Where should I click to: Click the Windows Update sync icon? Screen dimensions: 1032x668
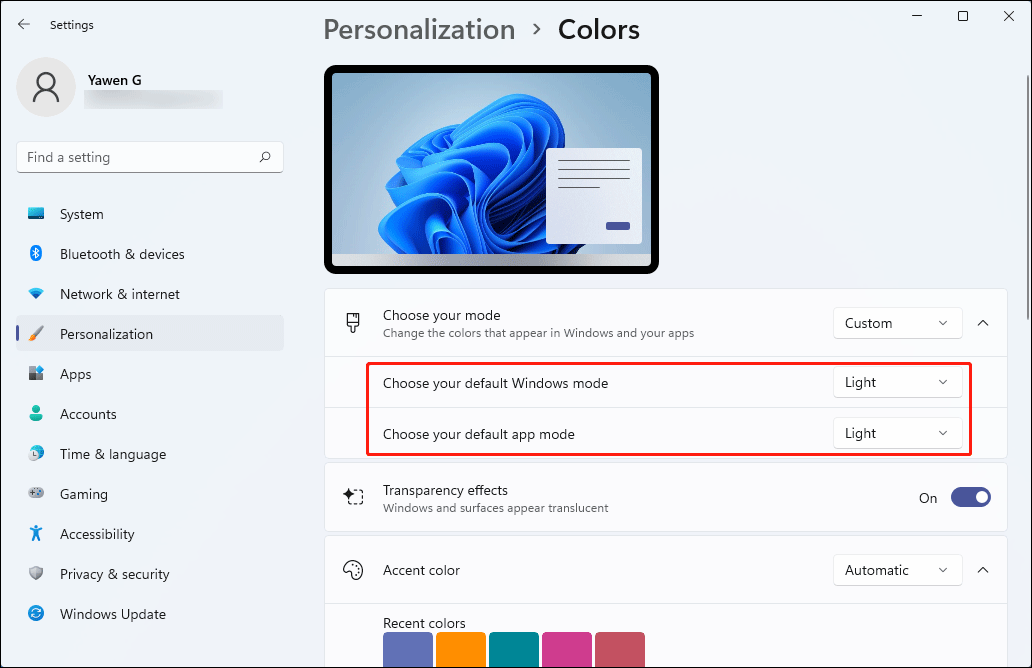point(36,613)
